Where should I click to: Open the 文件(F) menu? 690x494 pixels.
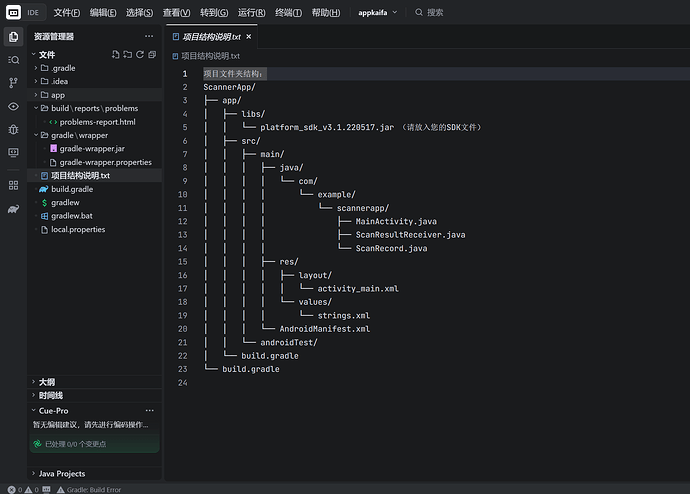click(67, 12)
